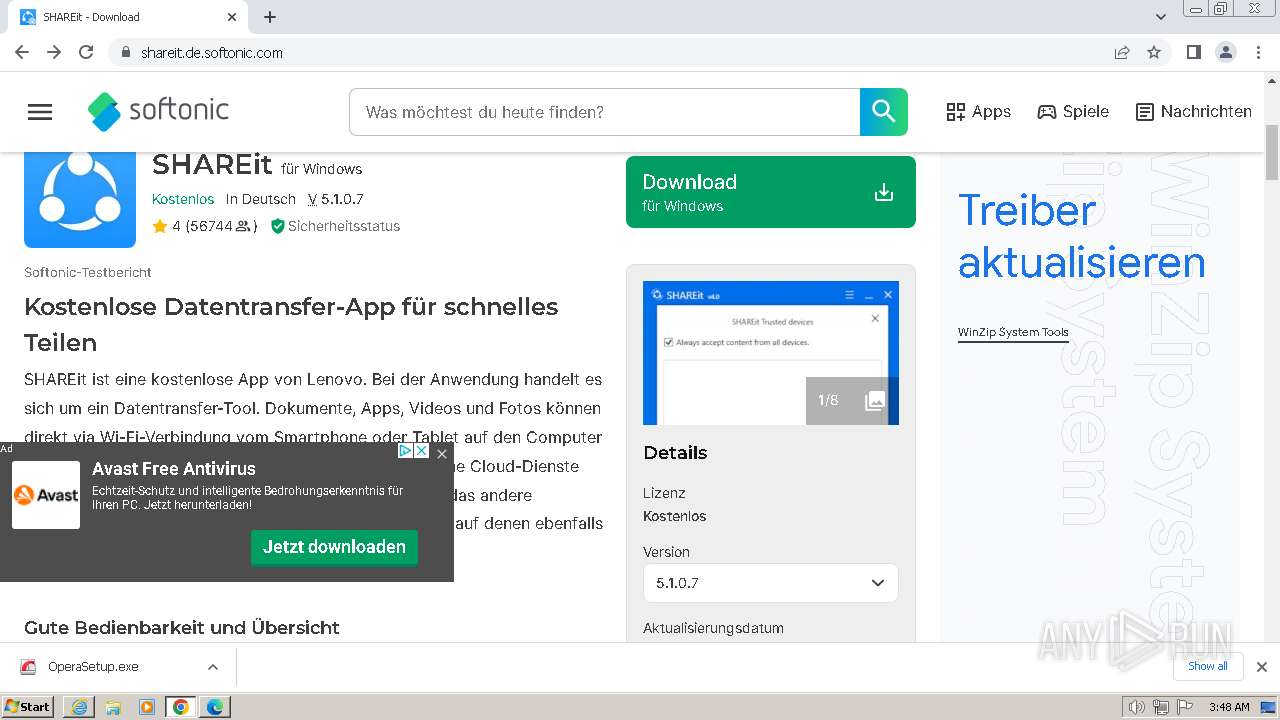Click the AdChoices info icon on Avast ad
This screenshot has width=1280, height=720.
point(405,451)
